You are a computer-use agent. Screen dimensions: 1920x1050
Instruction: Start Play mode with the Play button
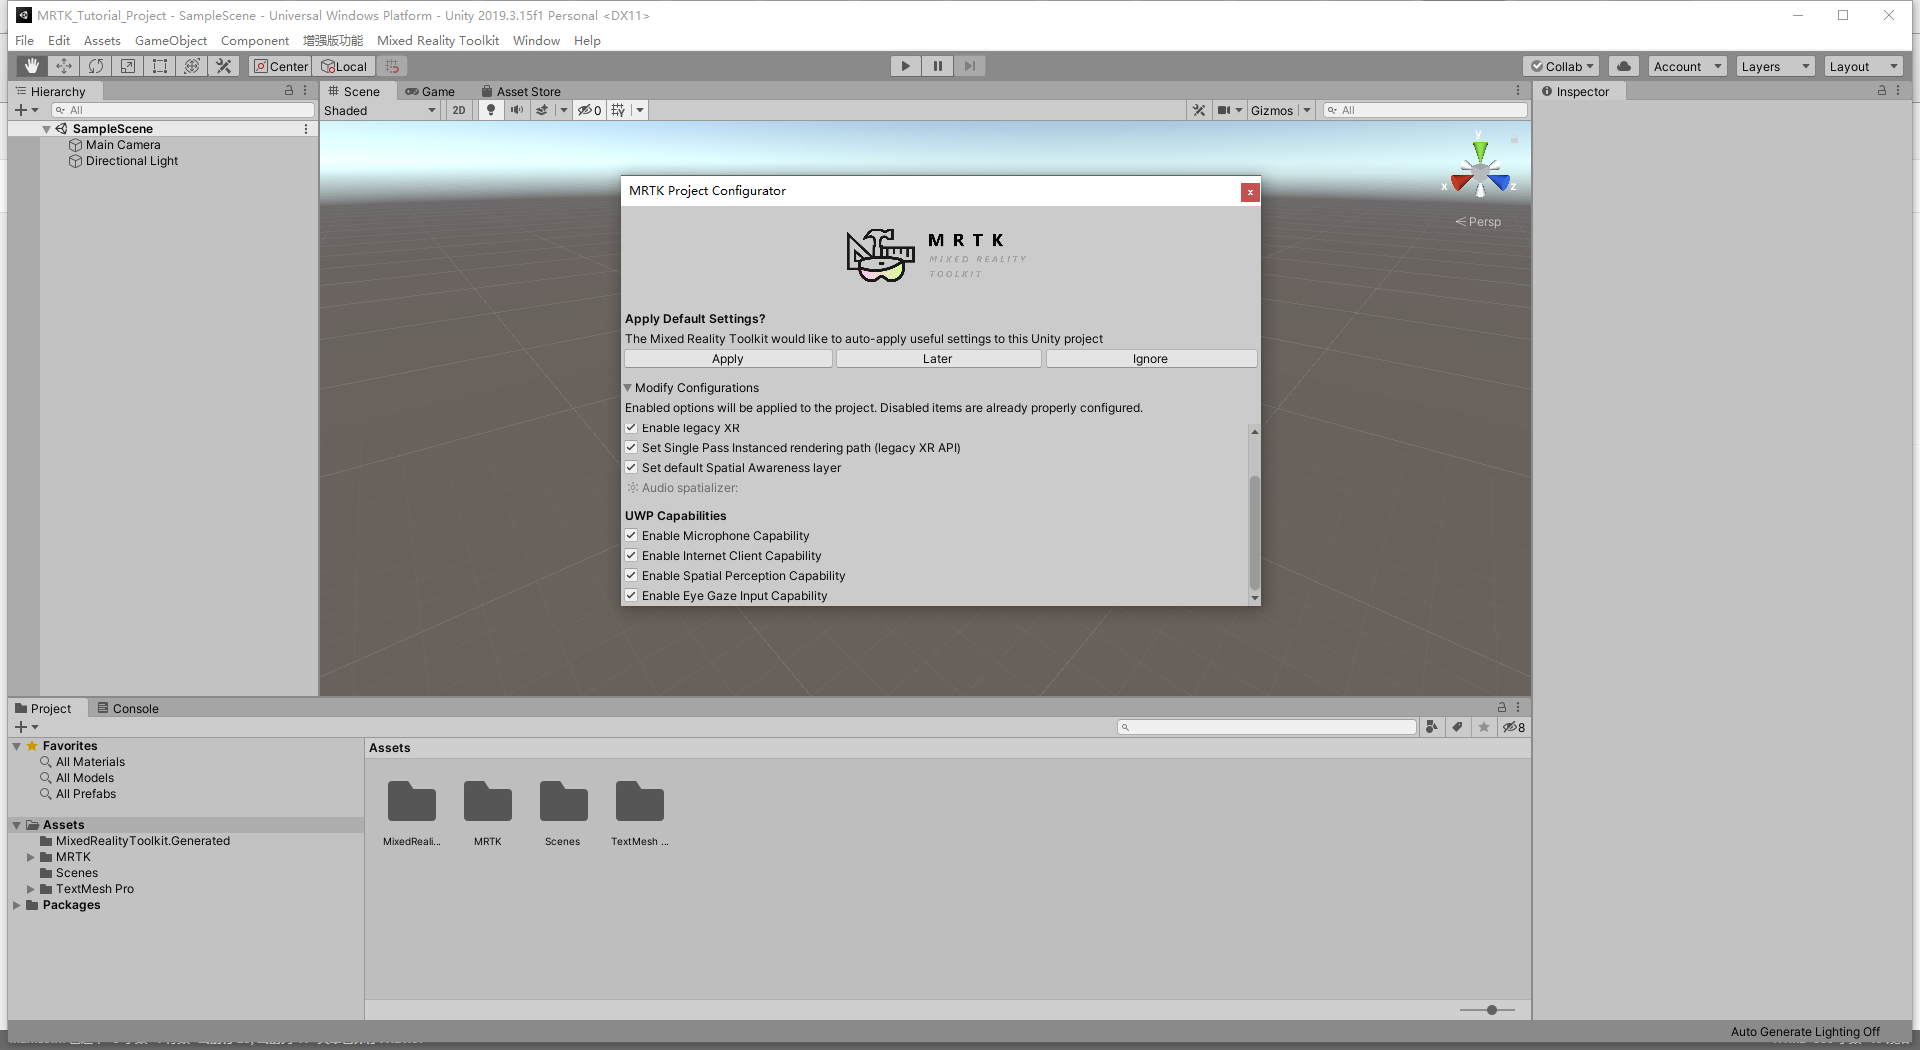[905, 66]
